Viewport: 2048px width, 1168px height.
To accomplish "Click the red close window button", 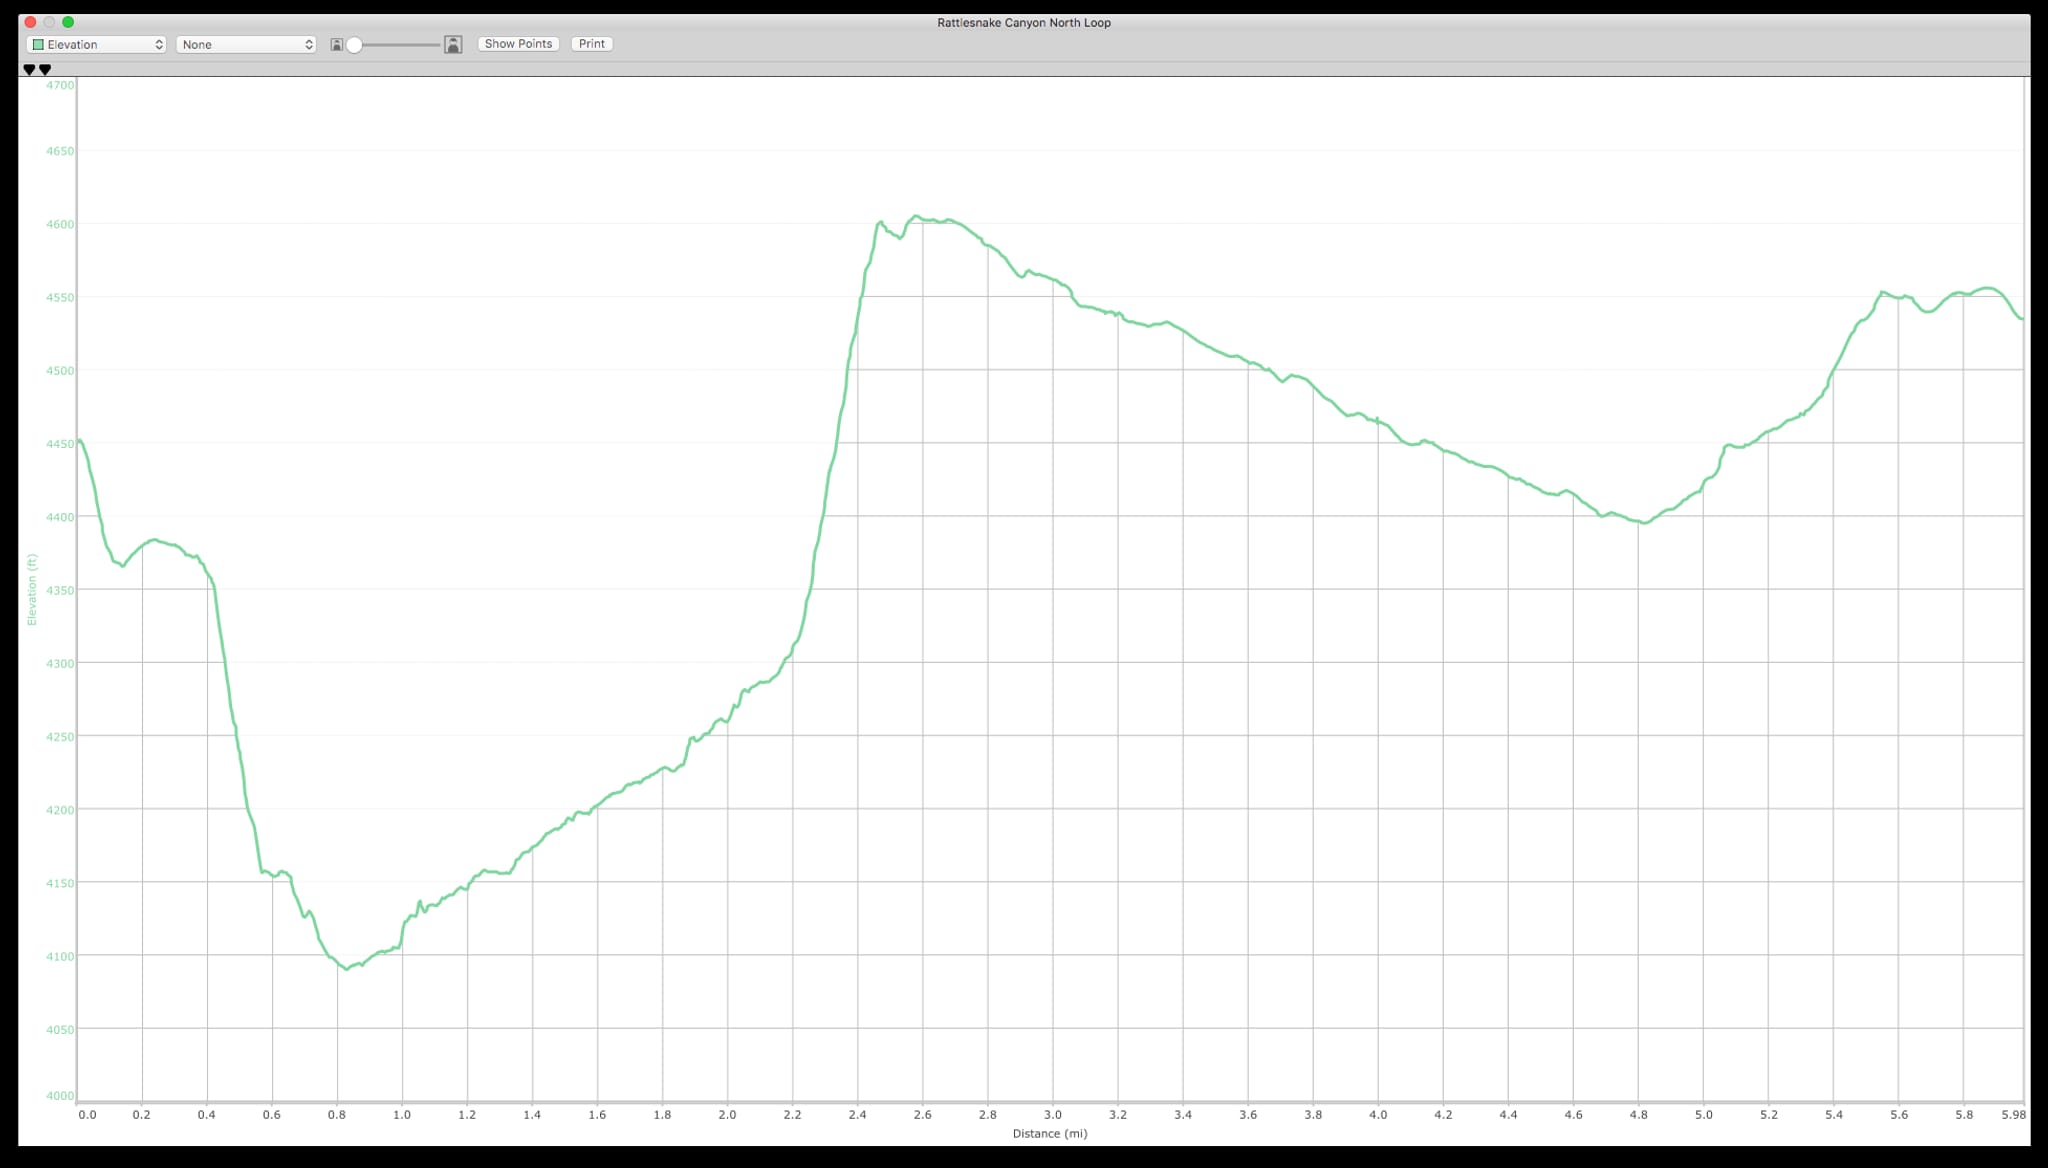I will (x=30, y=22).
